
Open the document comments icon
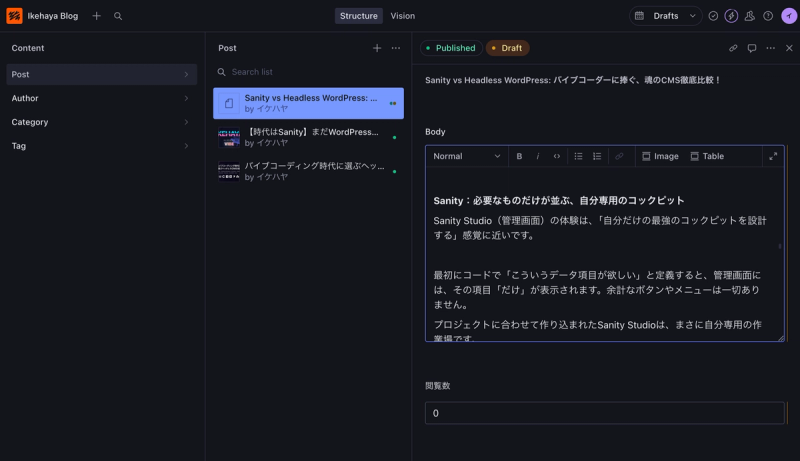click(x=752, y=48)
